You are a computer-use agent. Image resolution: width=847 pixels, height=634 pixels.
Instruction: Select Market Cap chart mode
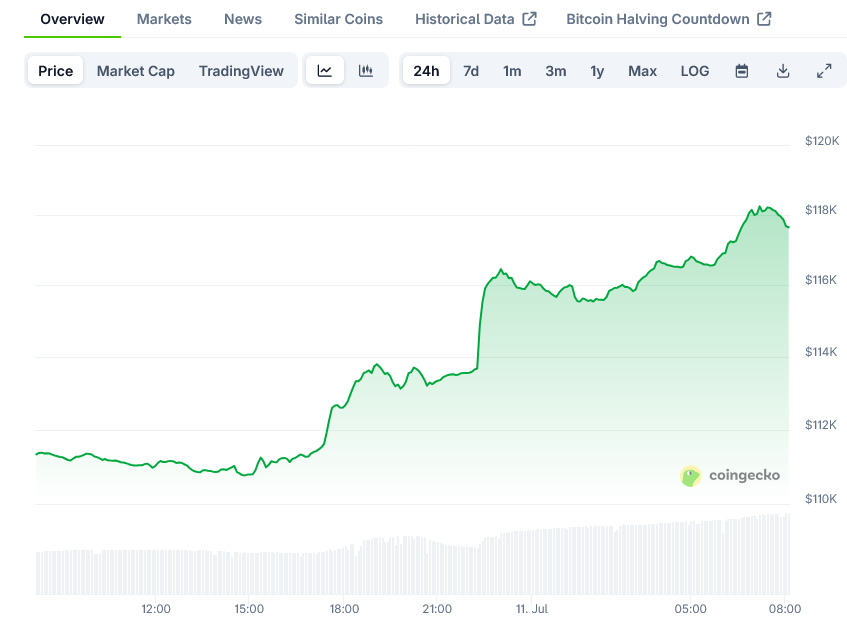pyautogui.click(x=135, y=71)
